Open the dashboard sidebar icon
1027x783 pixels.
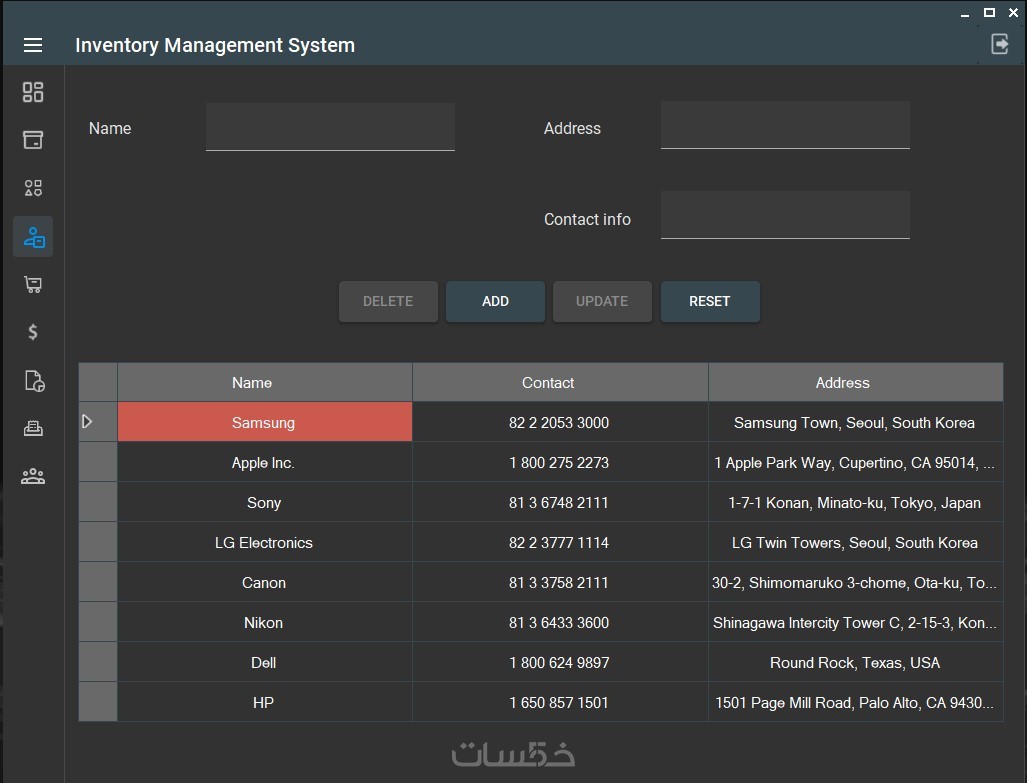pos(33,92)
